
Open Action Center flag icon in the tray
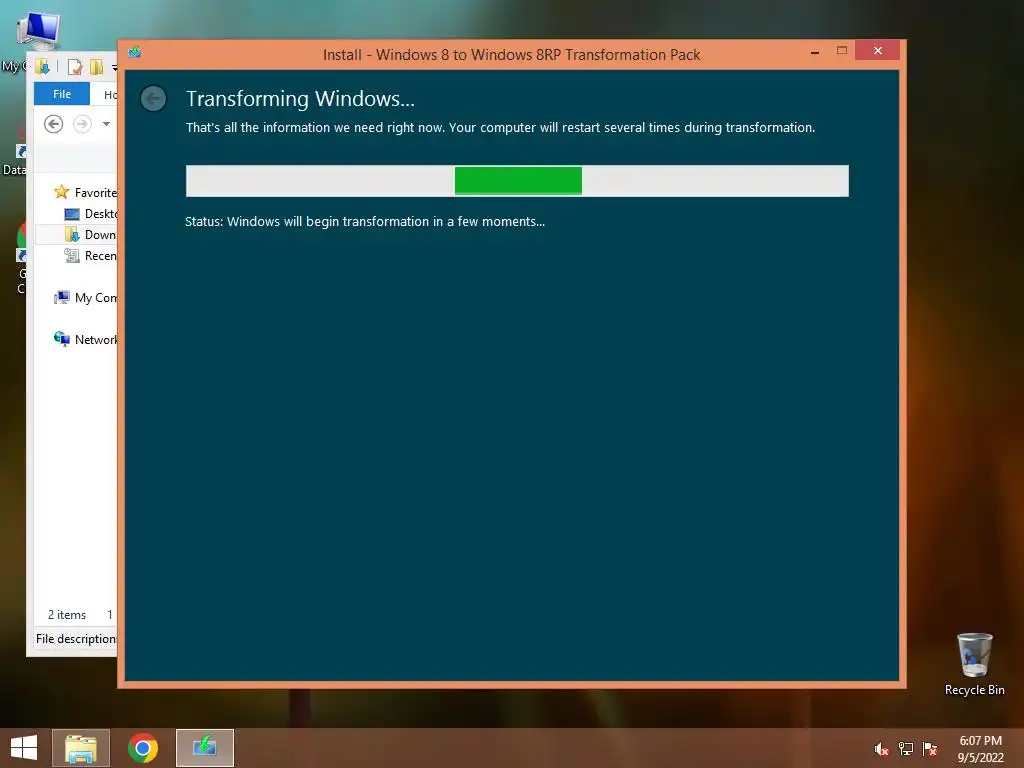pyautogui.click(x=930, y=749)
